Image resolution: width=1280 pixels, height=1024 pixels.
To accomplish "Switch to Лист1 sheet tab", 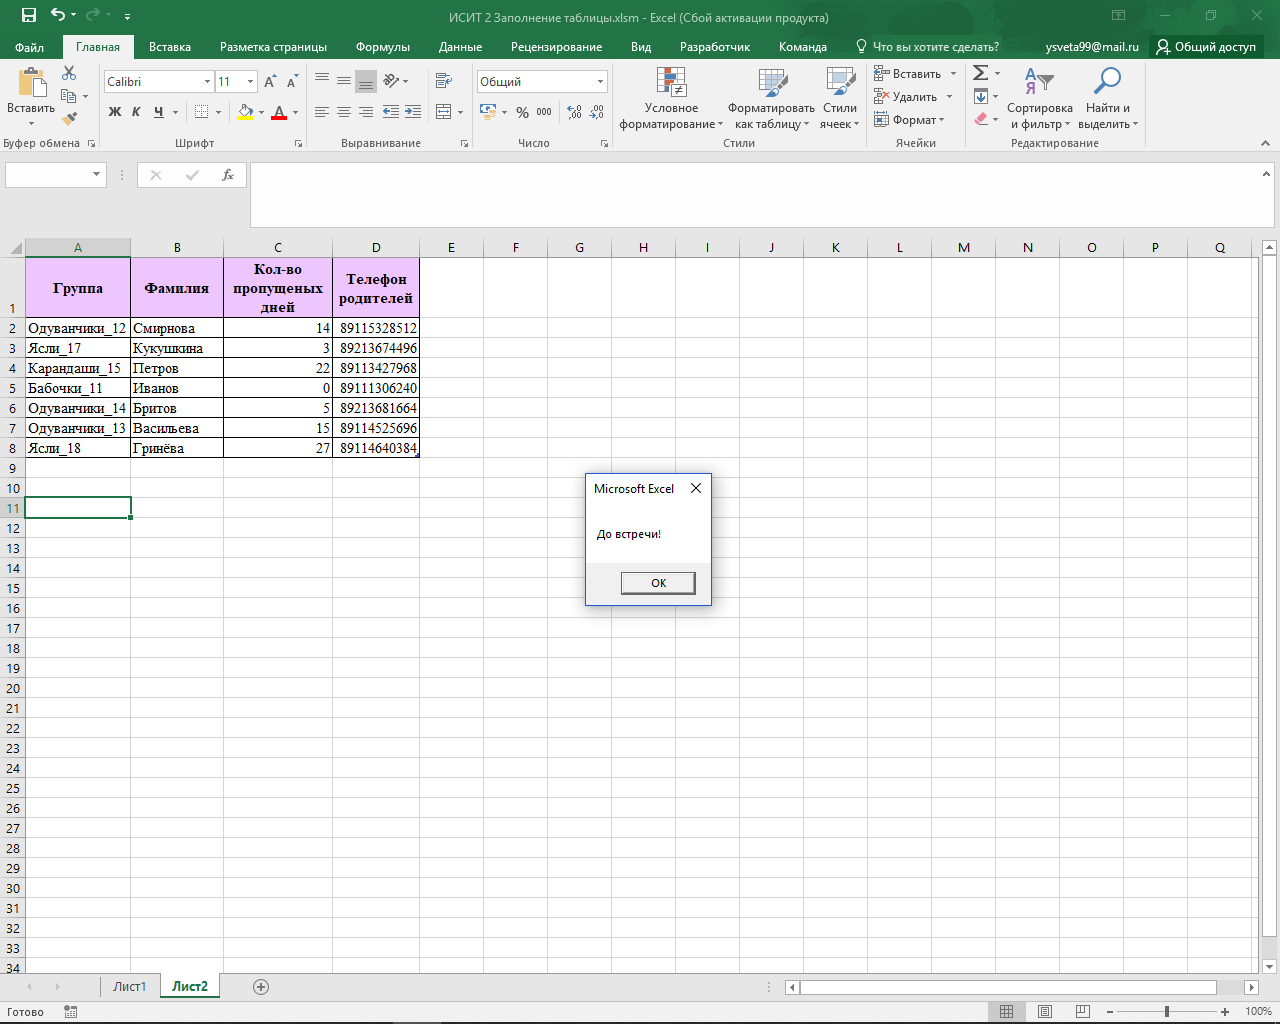I will click(x=130, y=986).
